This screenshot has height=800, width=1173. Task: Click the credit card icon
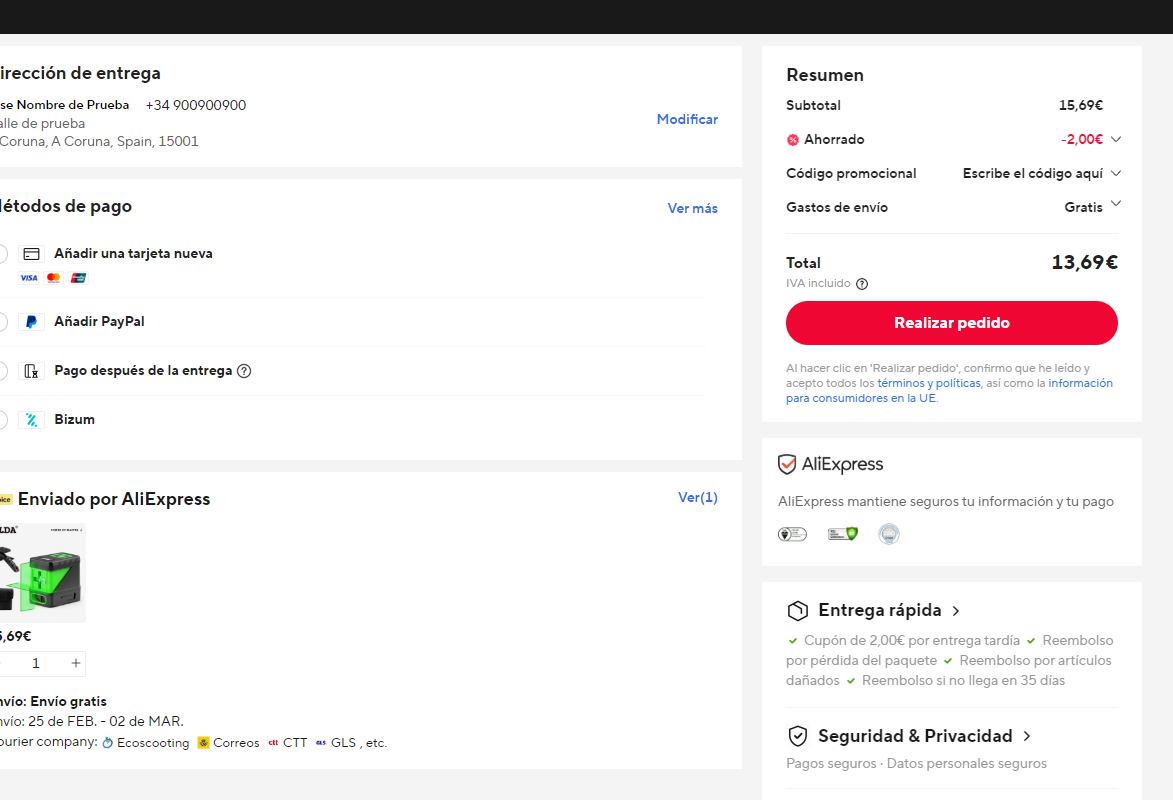[31, 254]
